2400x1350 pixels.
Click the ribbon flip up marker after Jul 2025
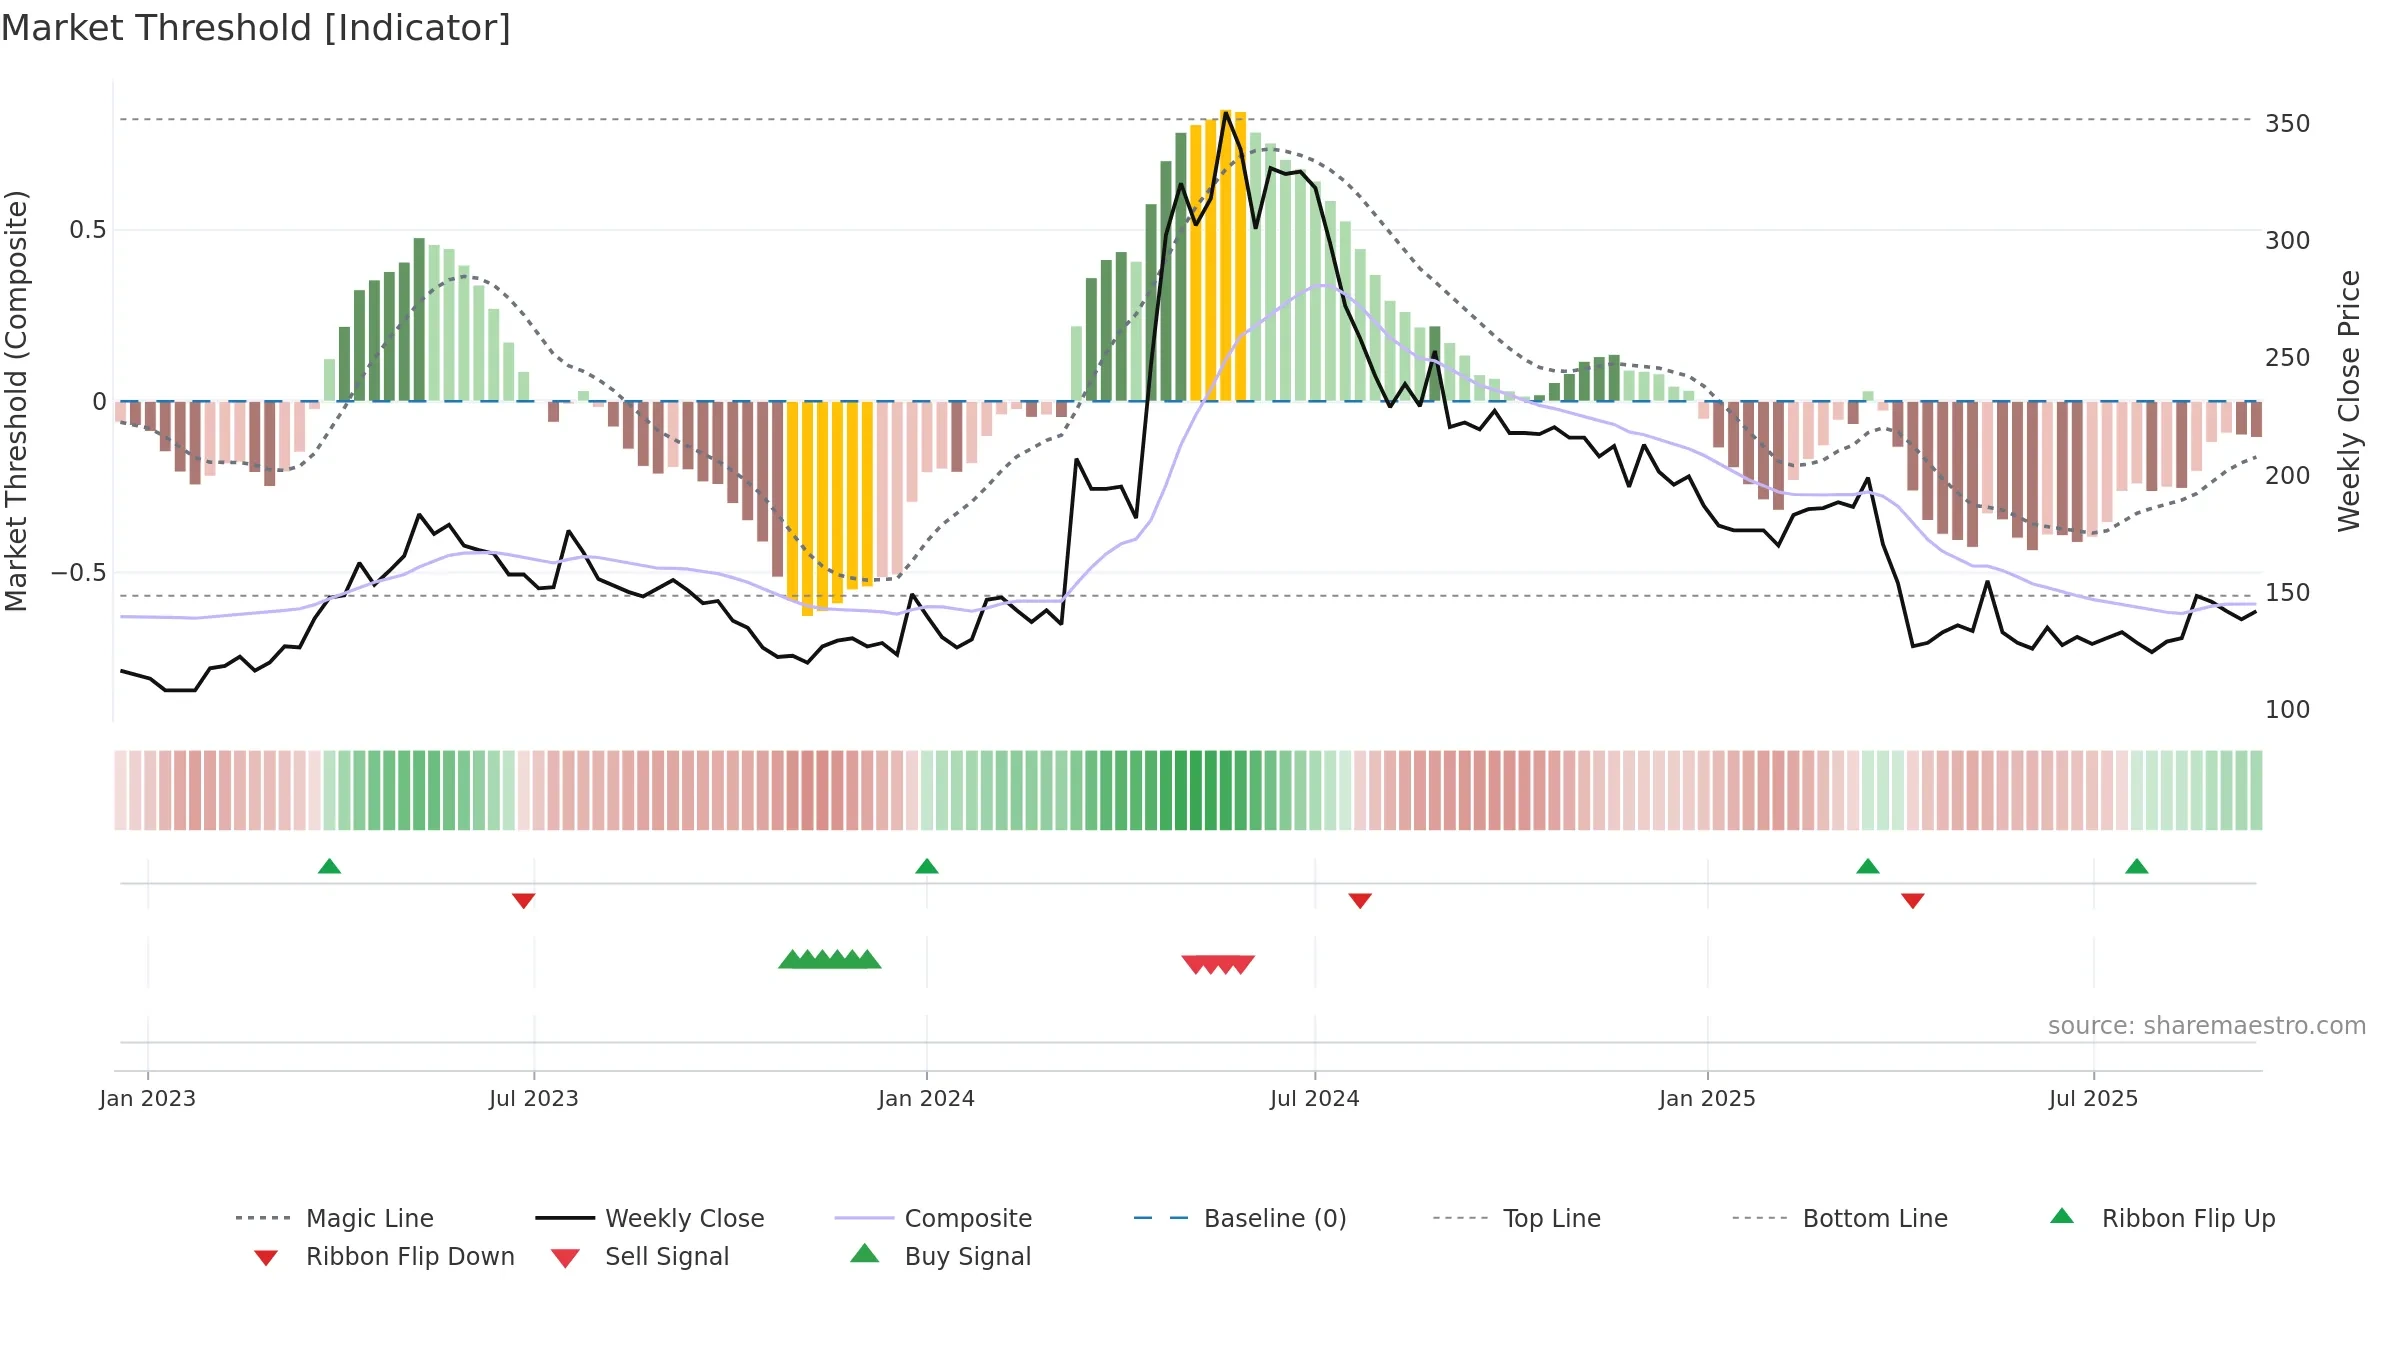pyautogui.click(x=2137, y=866)
